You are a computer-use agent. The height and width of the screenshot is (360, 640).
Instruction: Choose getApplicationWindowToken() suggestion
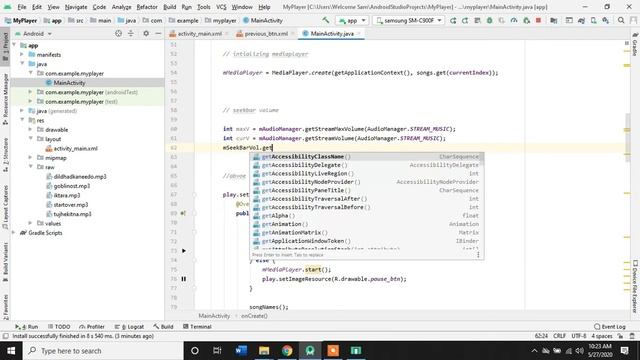click(x=366, y=241)
